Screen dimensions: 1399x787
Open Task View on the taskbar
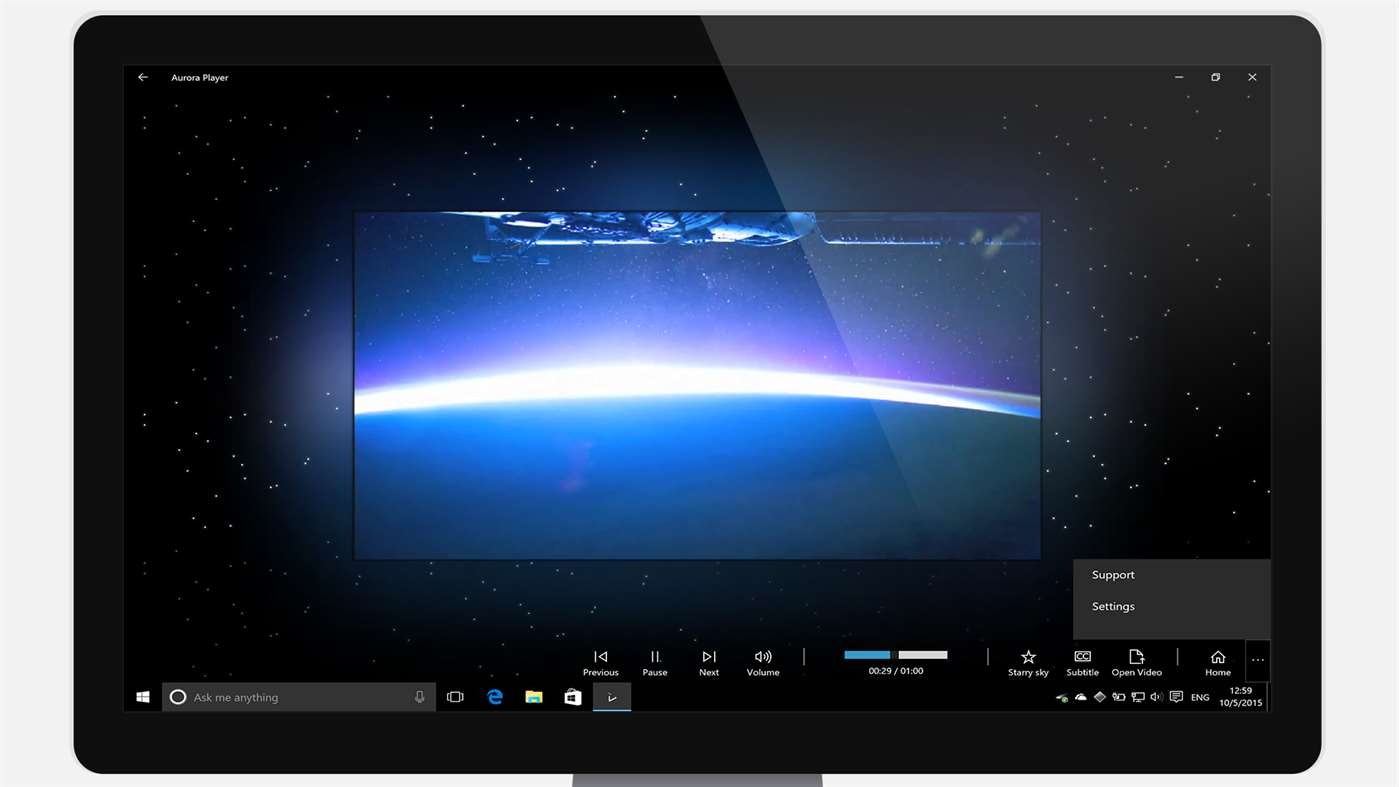pyautogui.click(x=455, y=697)
